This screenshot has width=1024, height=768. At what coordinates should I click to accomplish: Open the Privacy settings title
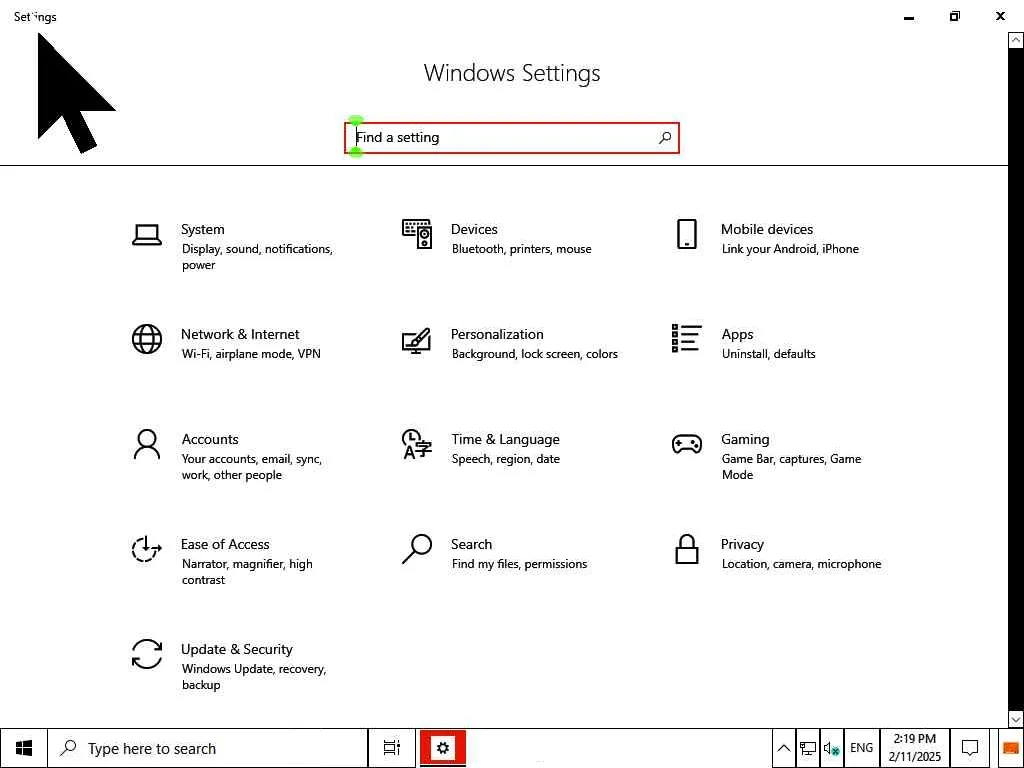coord(742,545)
